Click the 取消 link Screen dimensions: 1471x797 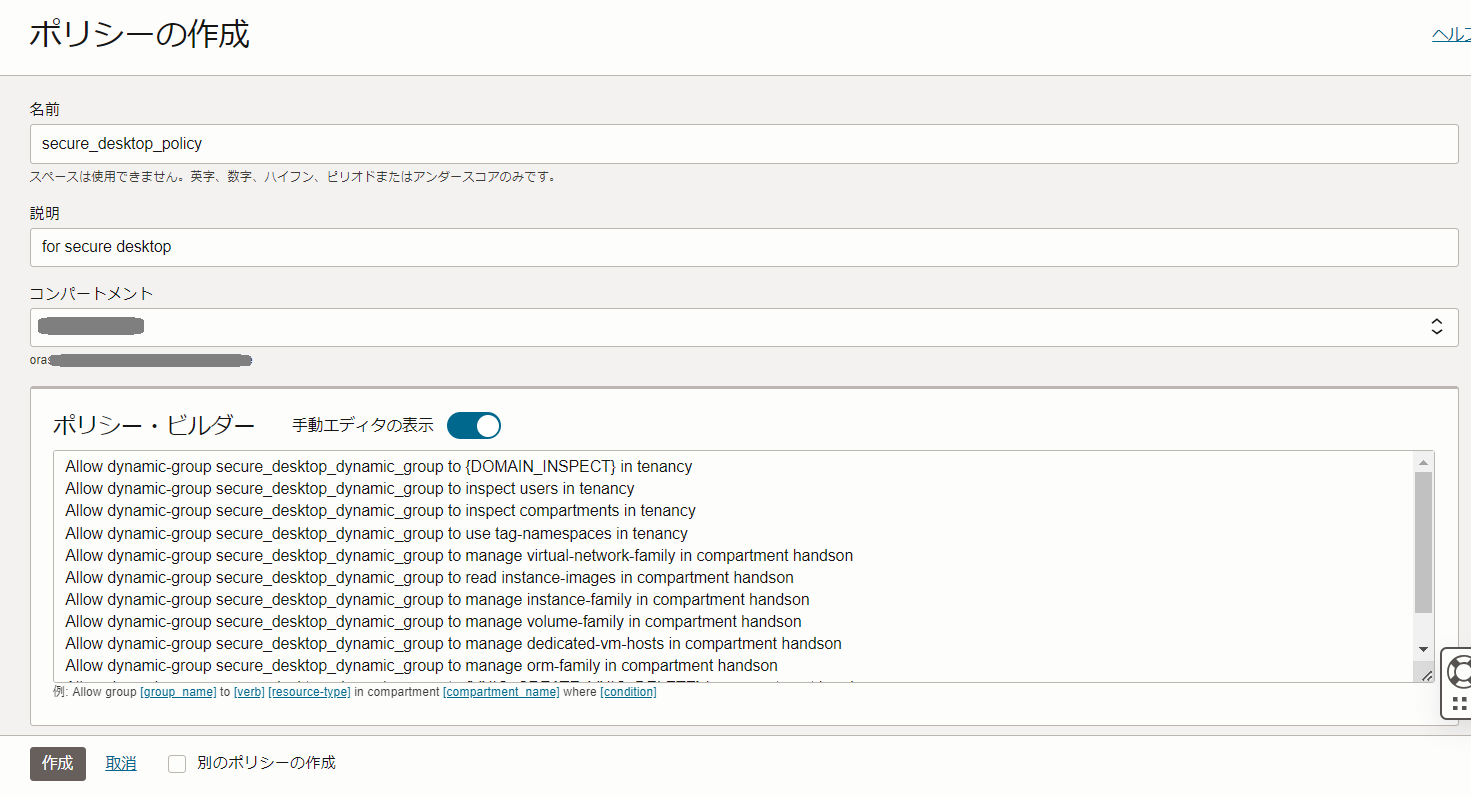(120, 763)
